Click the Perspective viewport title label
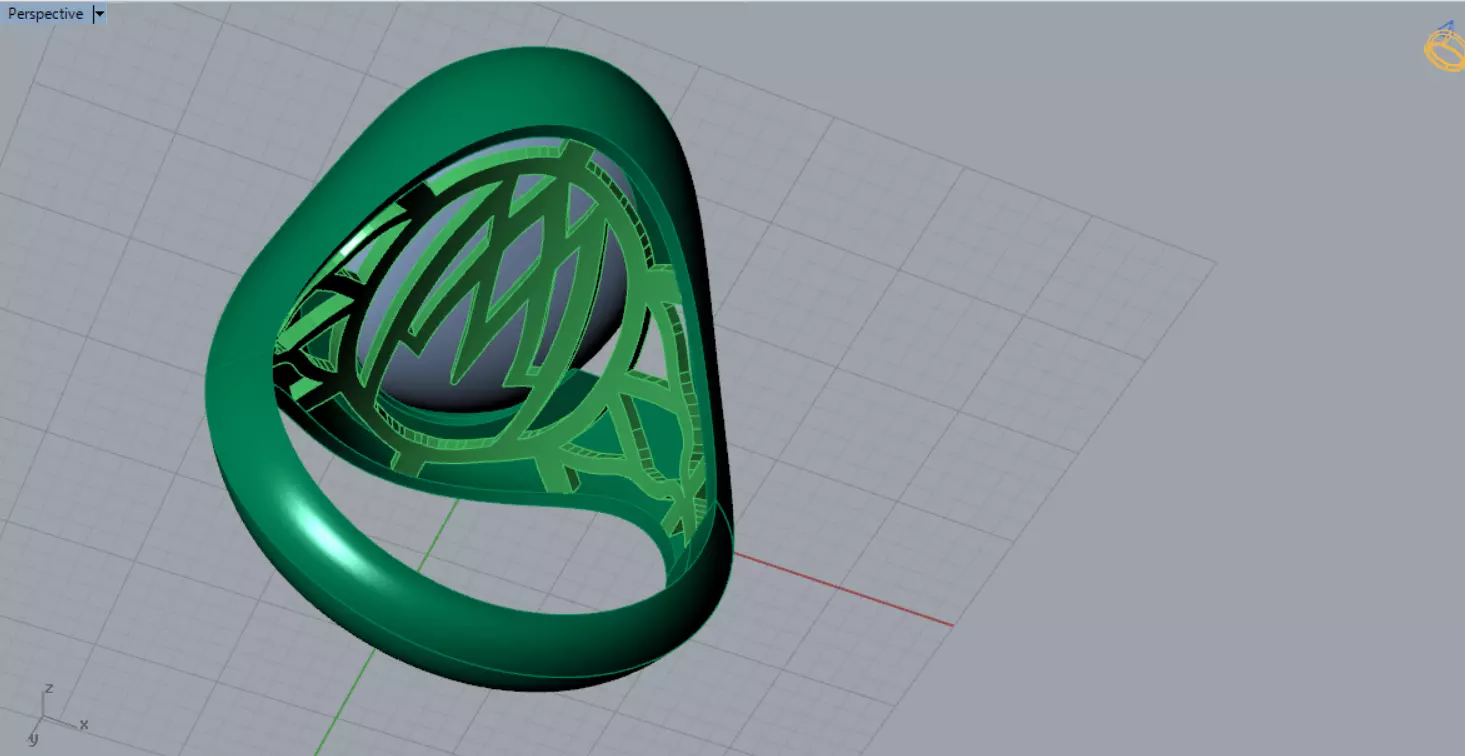 point(45,14)
